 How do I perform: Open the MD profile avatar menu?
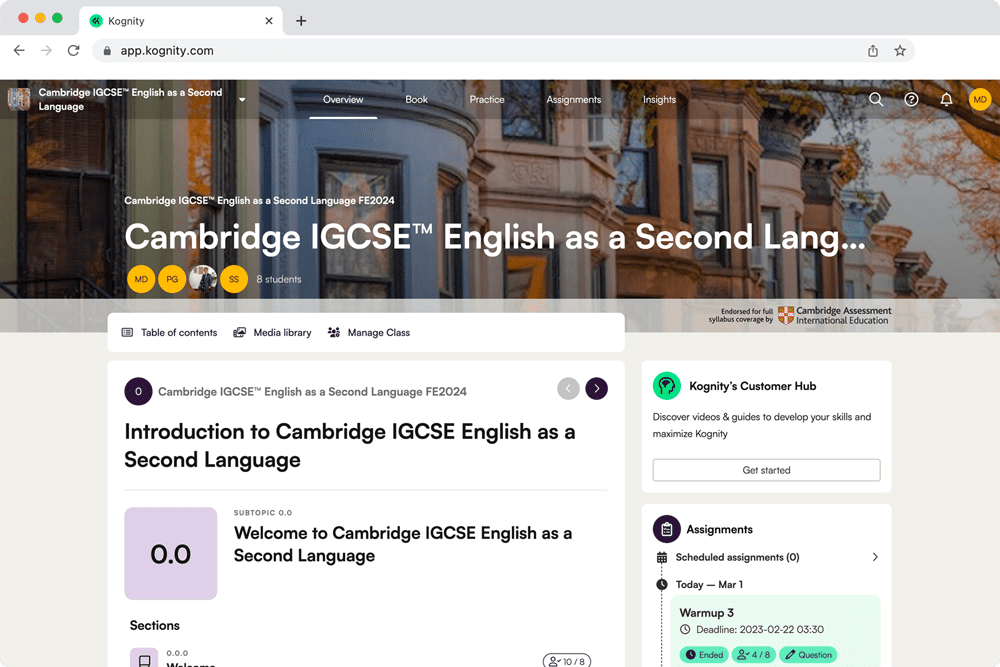(980, 99)
